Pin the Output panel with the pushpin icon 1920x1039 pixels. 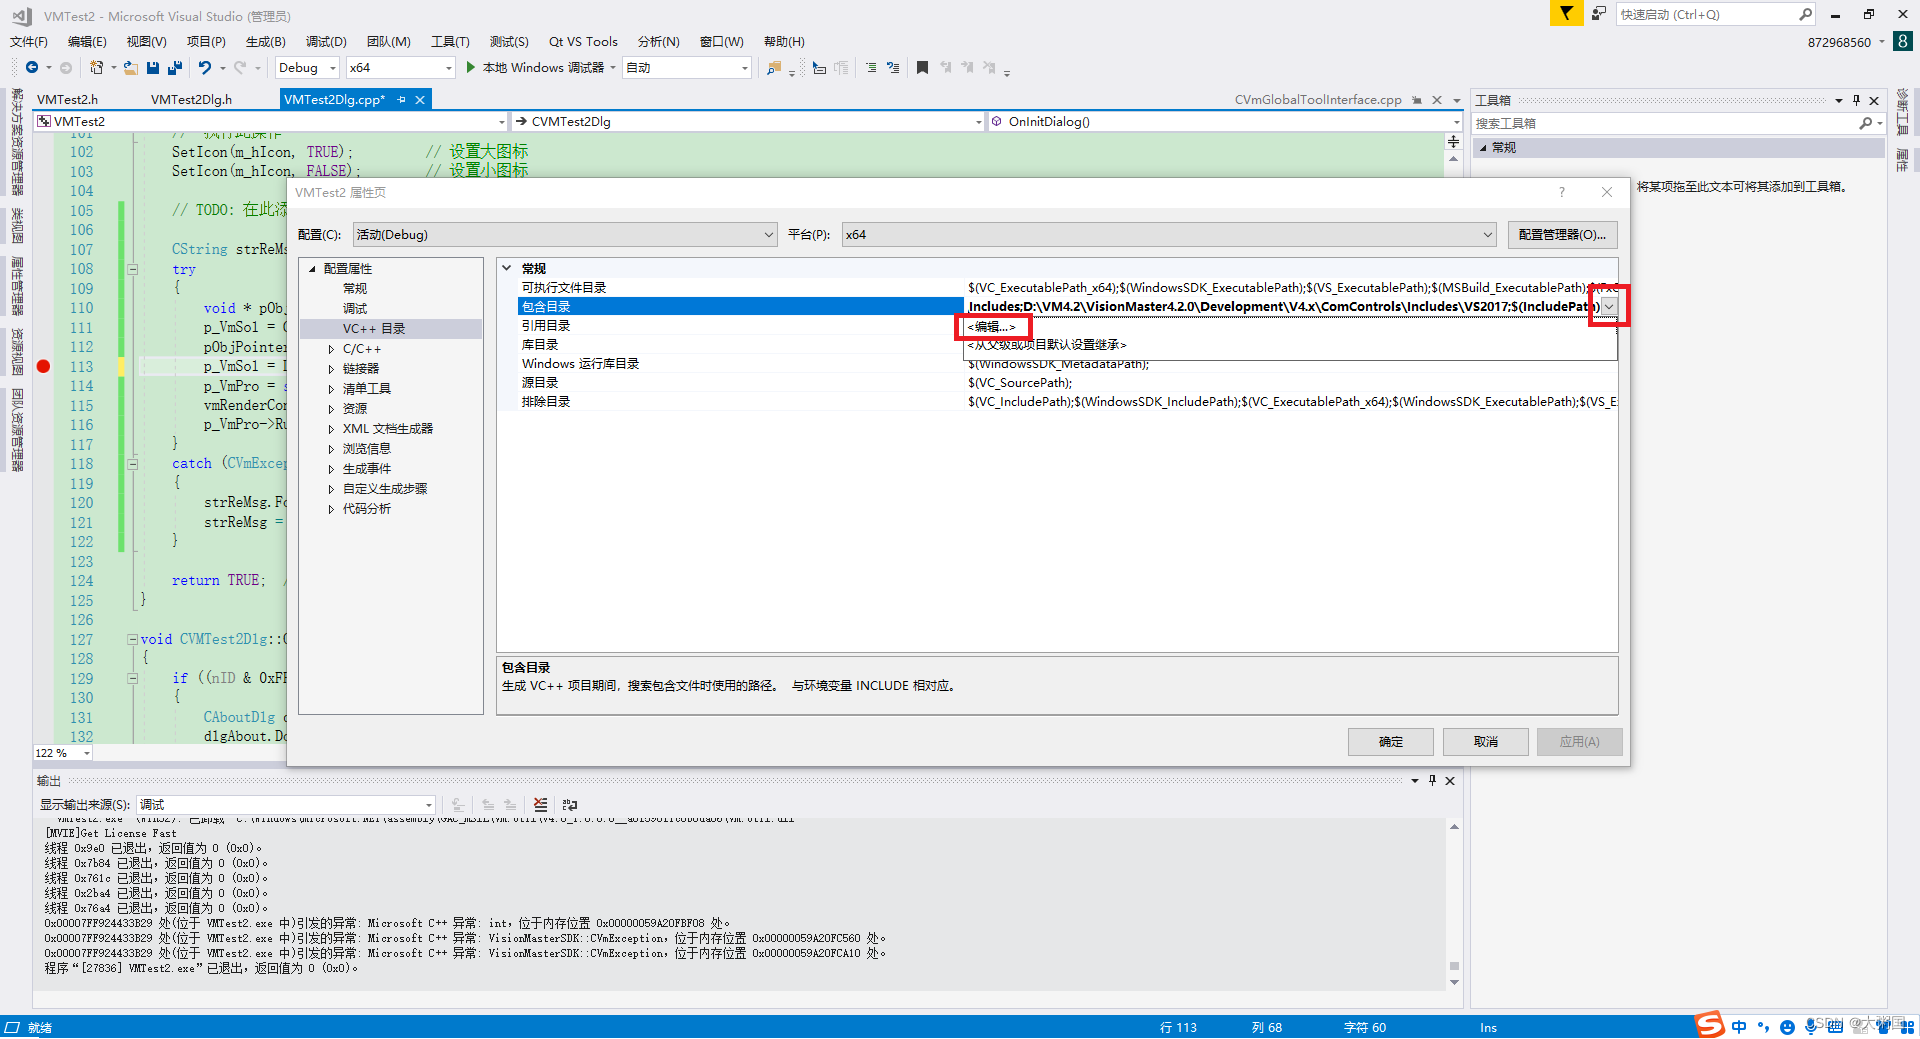coord(1432,780)
